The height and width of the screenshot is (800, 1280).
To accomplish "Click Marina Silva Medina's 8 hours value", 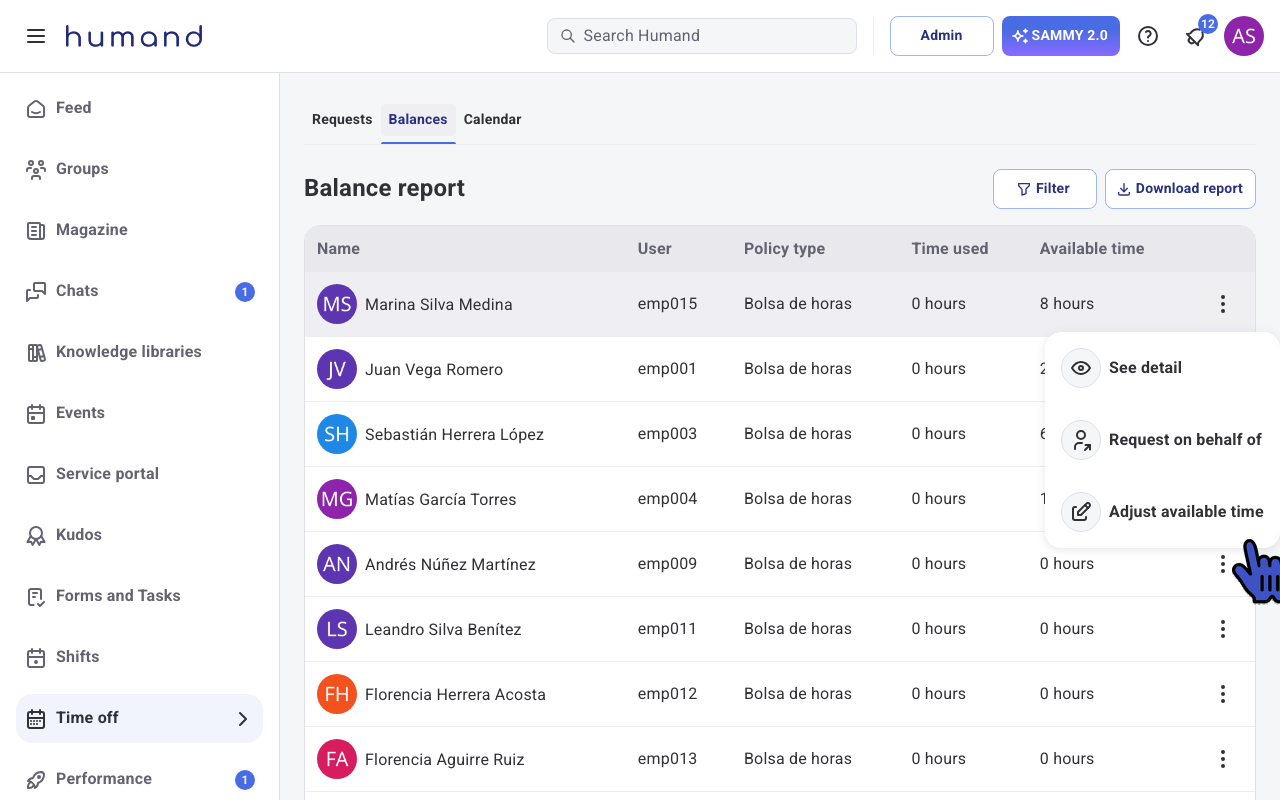I will coord(1067,304).
